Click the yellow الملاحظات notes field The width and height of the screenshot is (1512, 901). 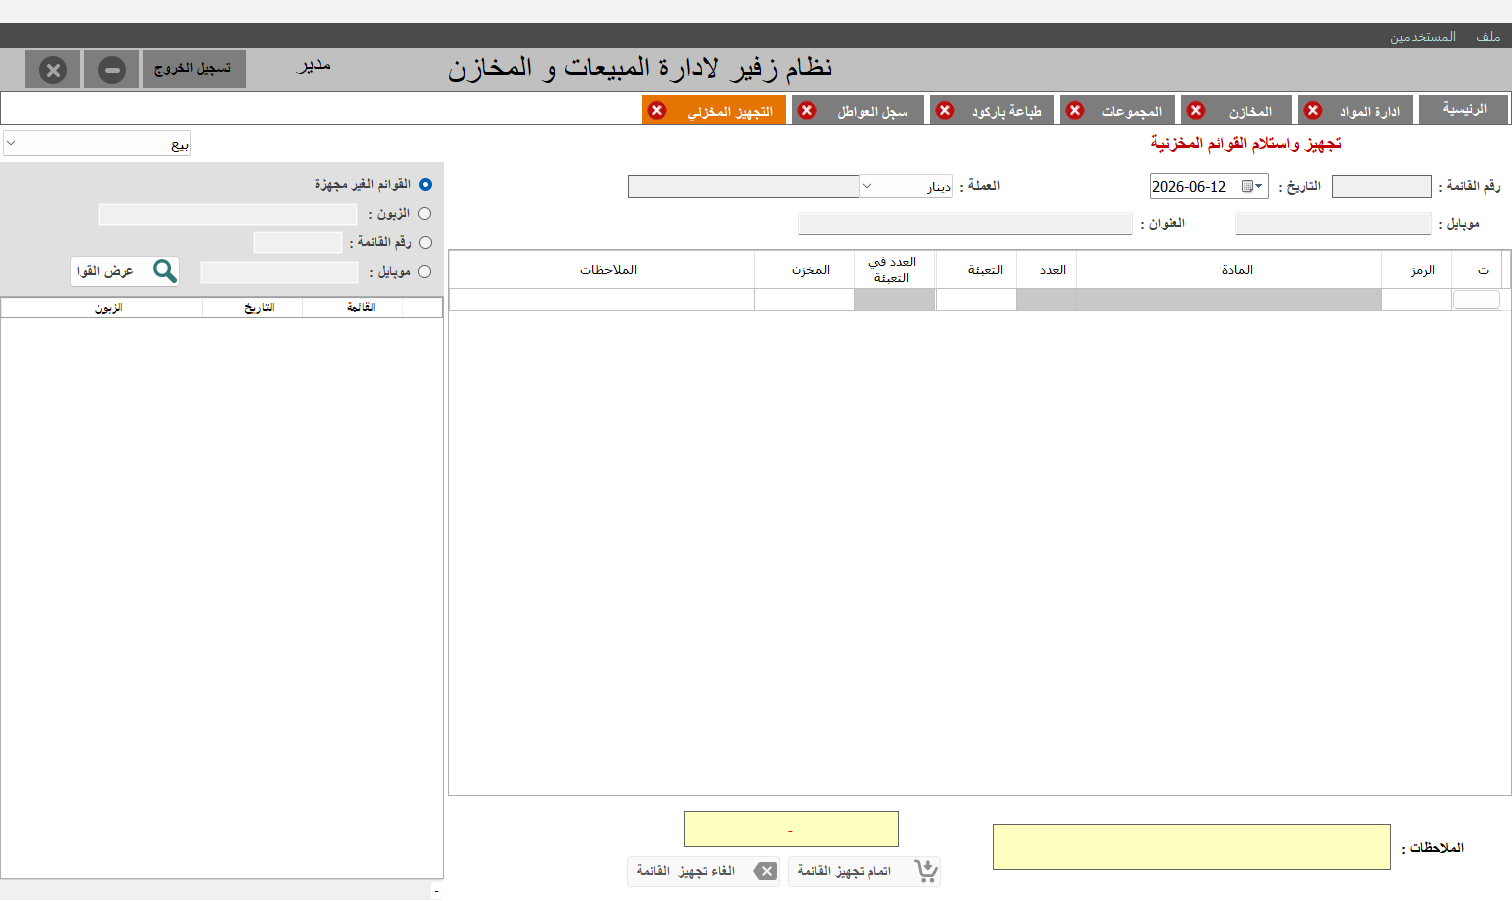1191,847
